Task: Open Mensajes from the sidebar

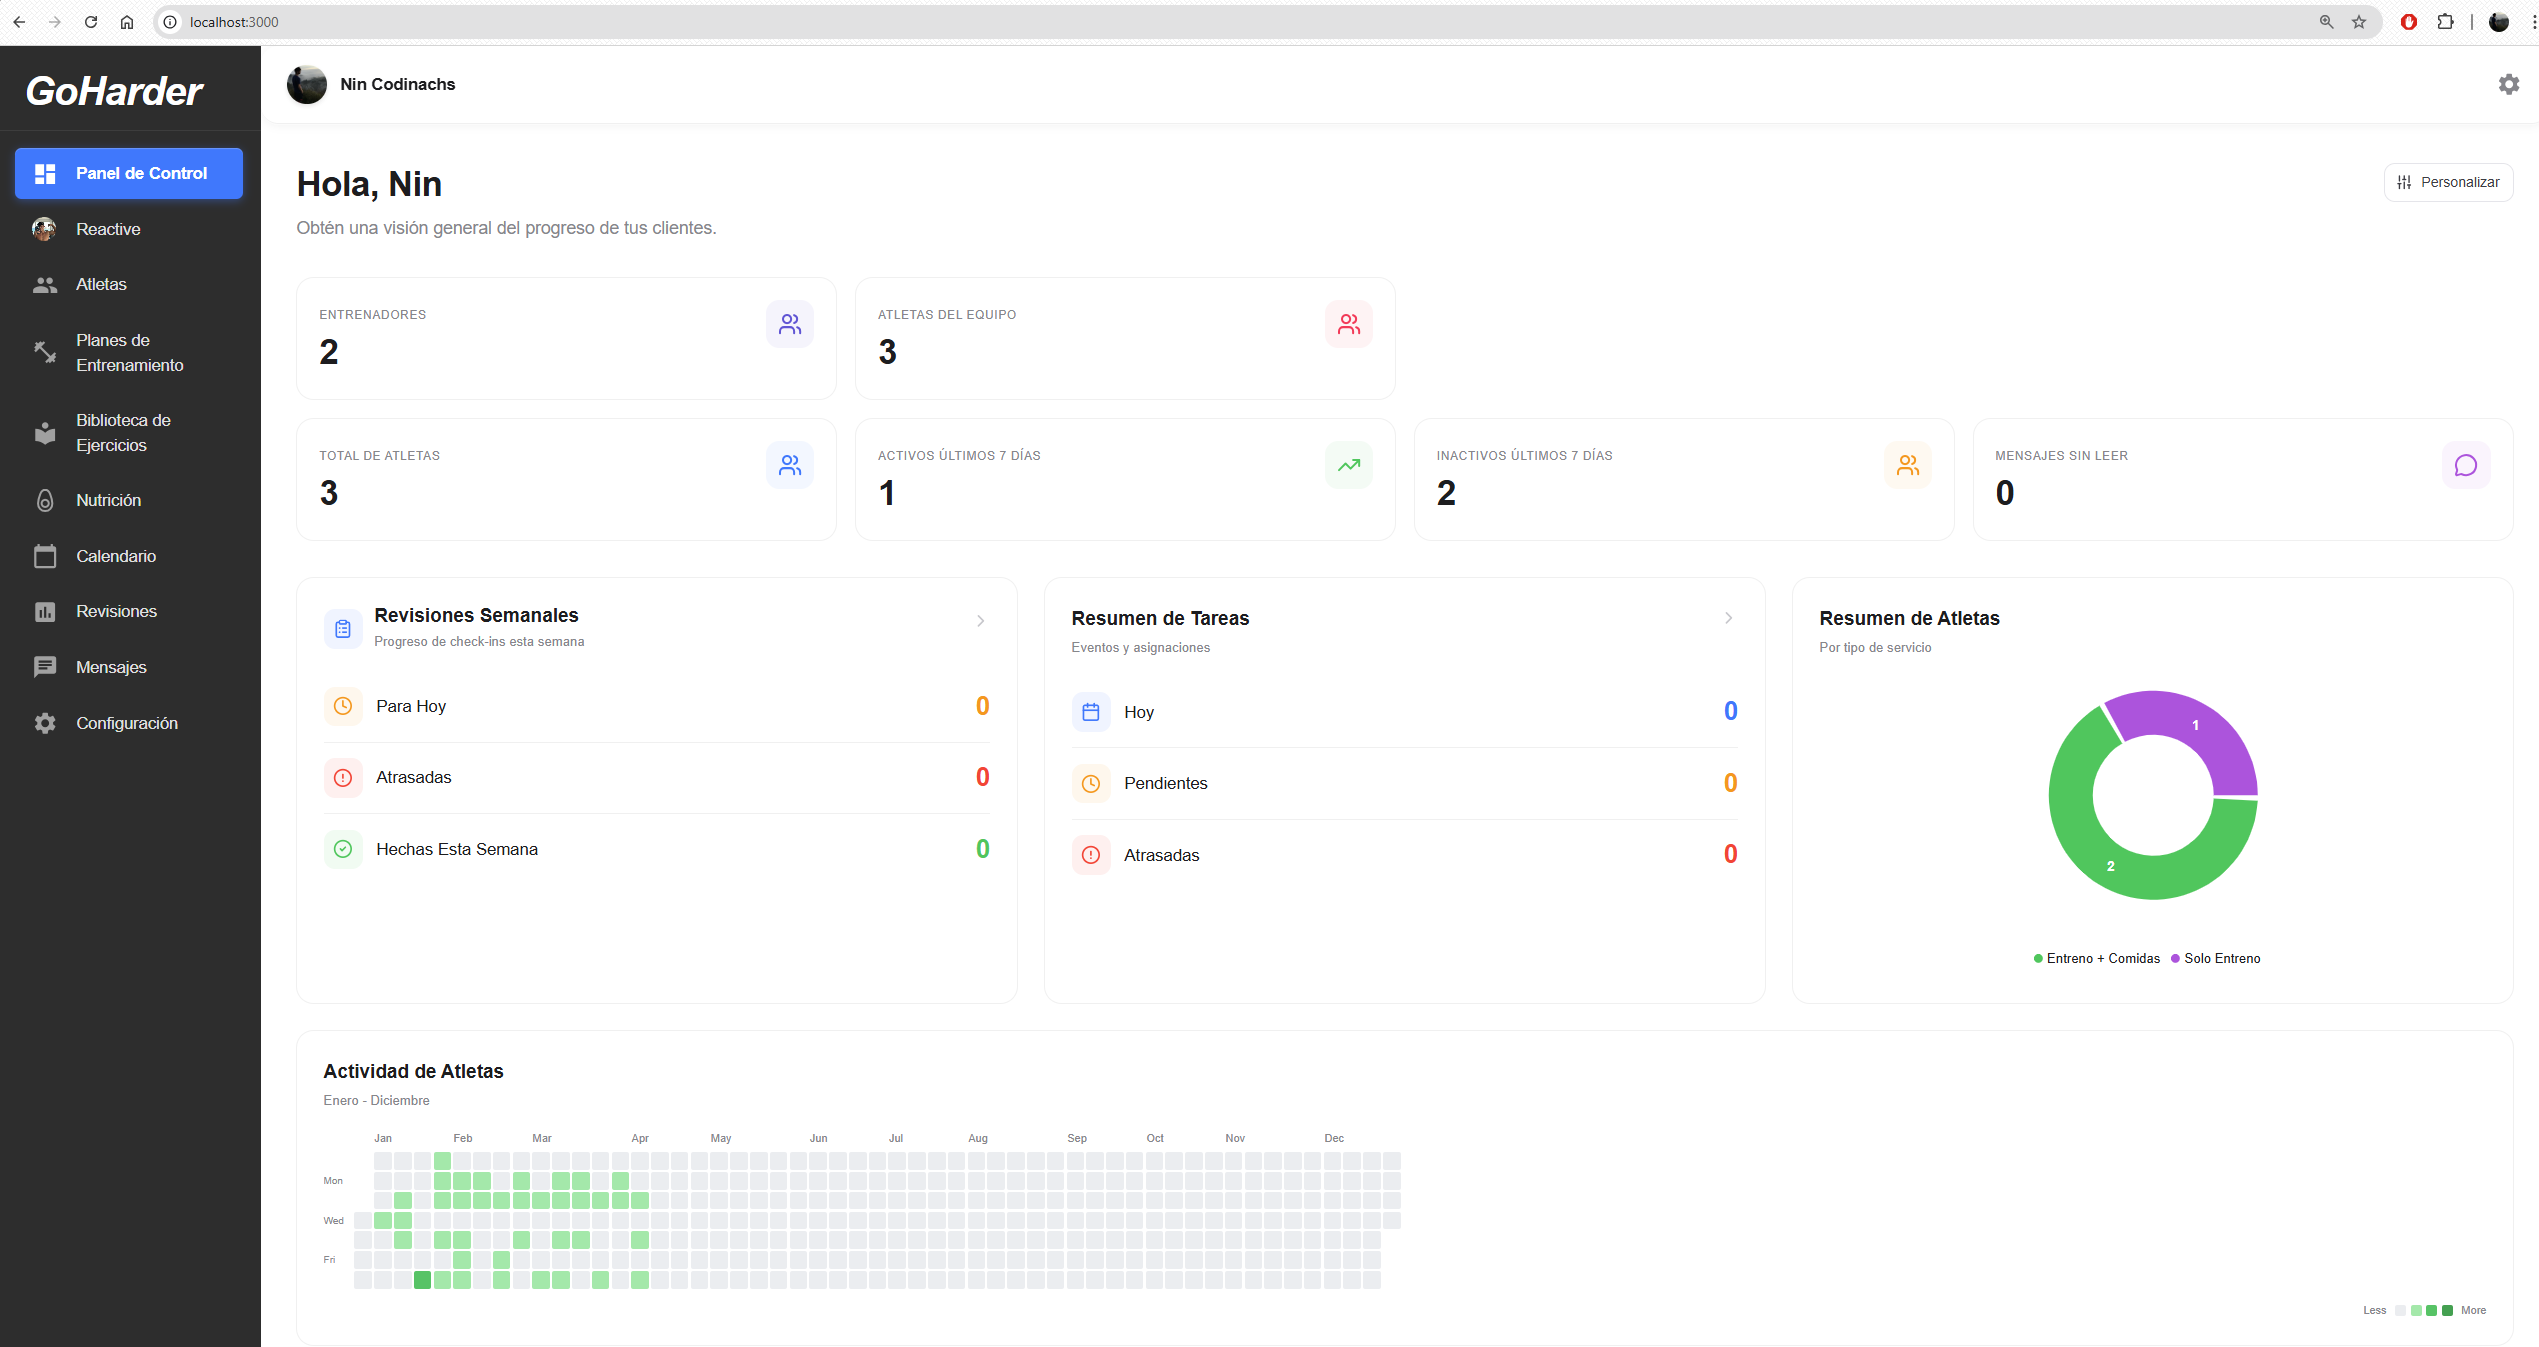Action: pos(129,667)
